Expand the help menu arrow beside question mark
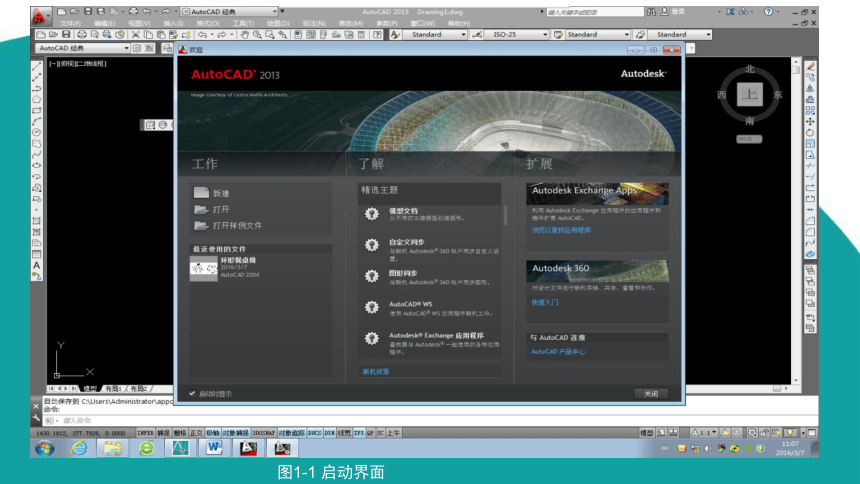Image resolution: width=860 pixels, height=484 pixels. [x=778, y=12]
